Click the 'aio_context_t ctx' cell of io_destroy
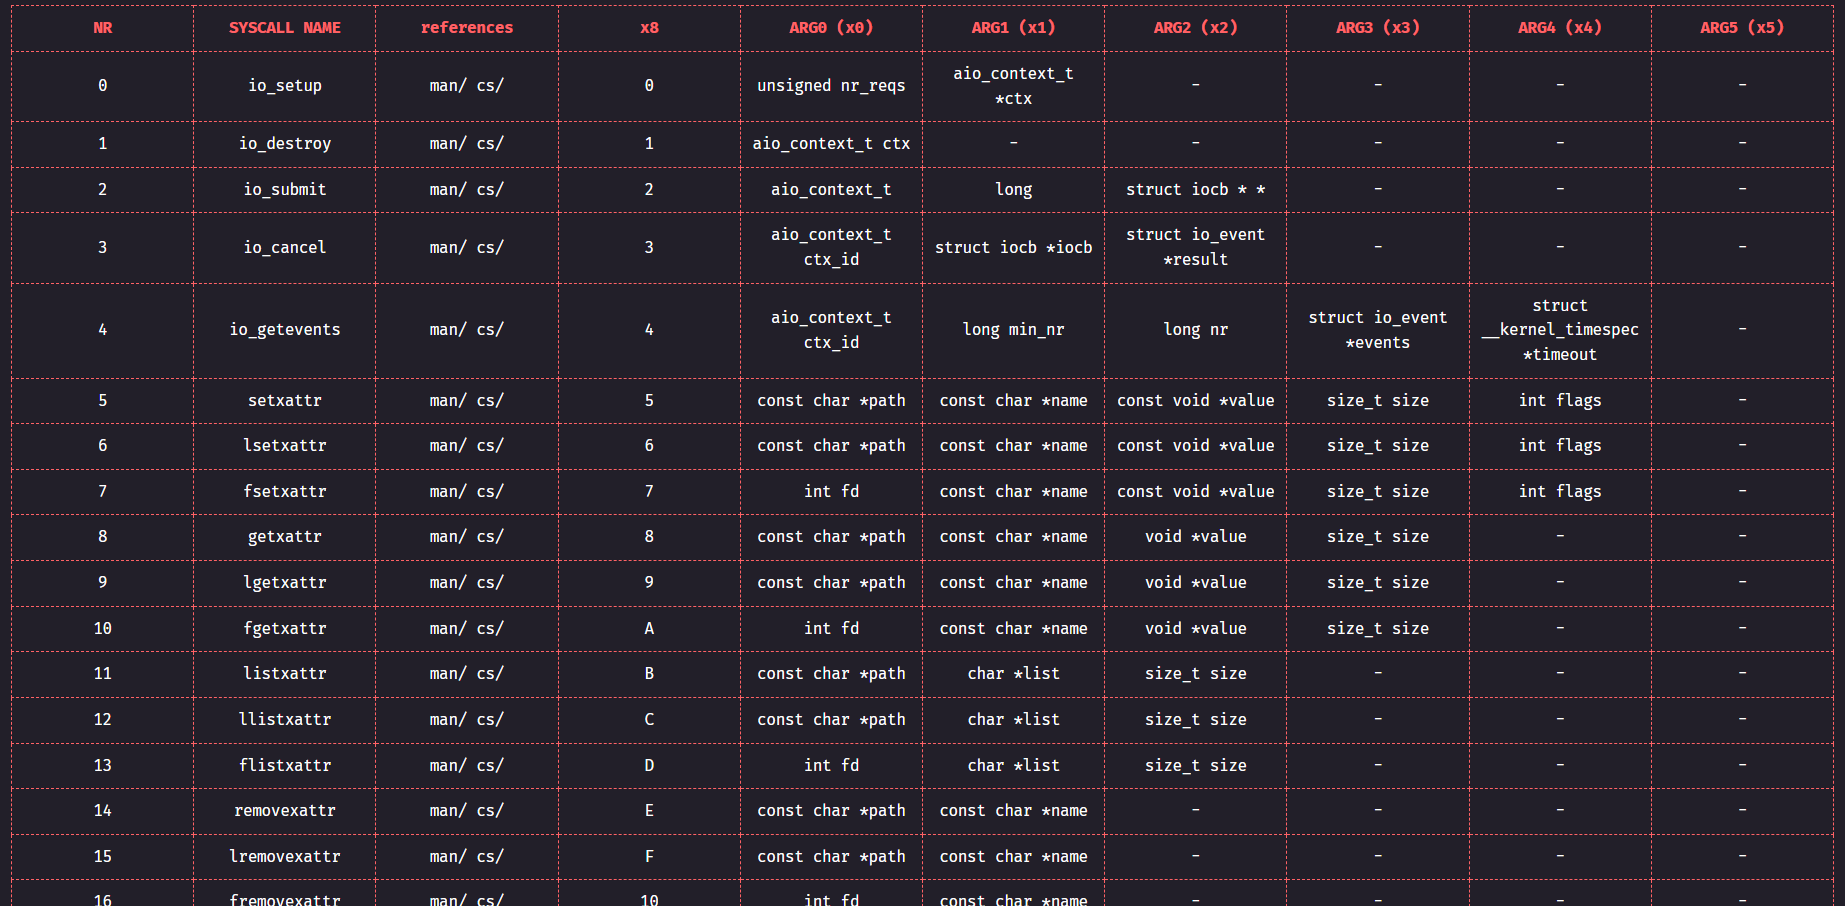Screen dimensions: 1845x906 coord(831,144)
